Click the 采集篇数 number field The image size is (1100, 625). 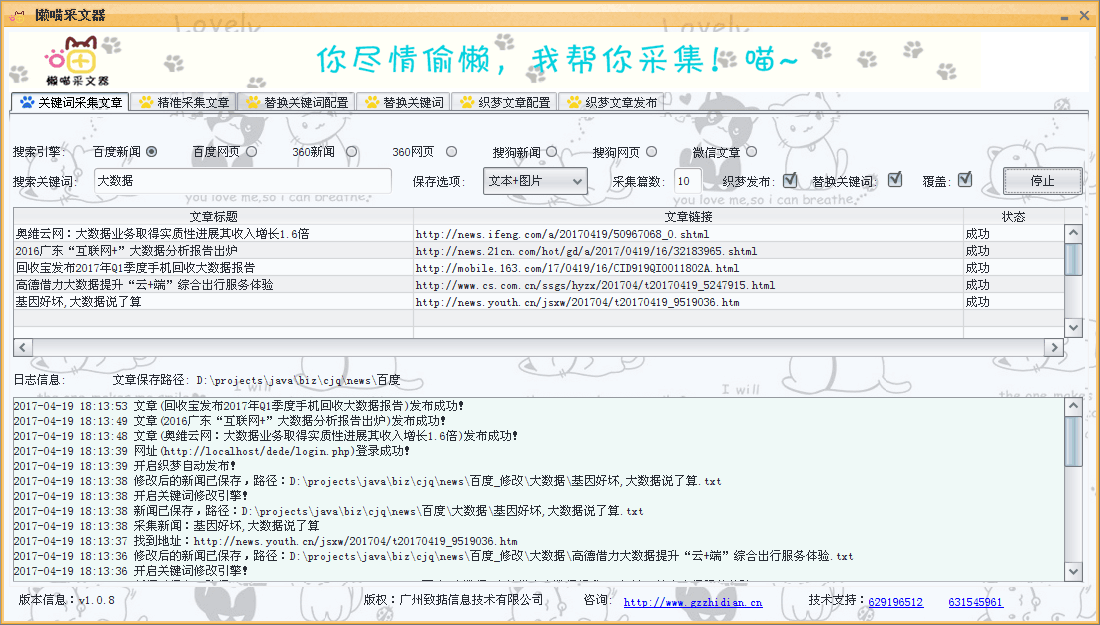688,181
